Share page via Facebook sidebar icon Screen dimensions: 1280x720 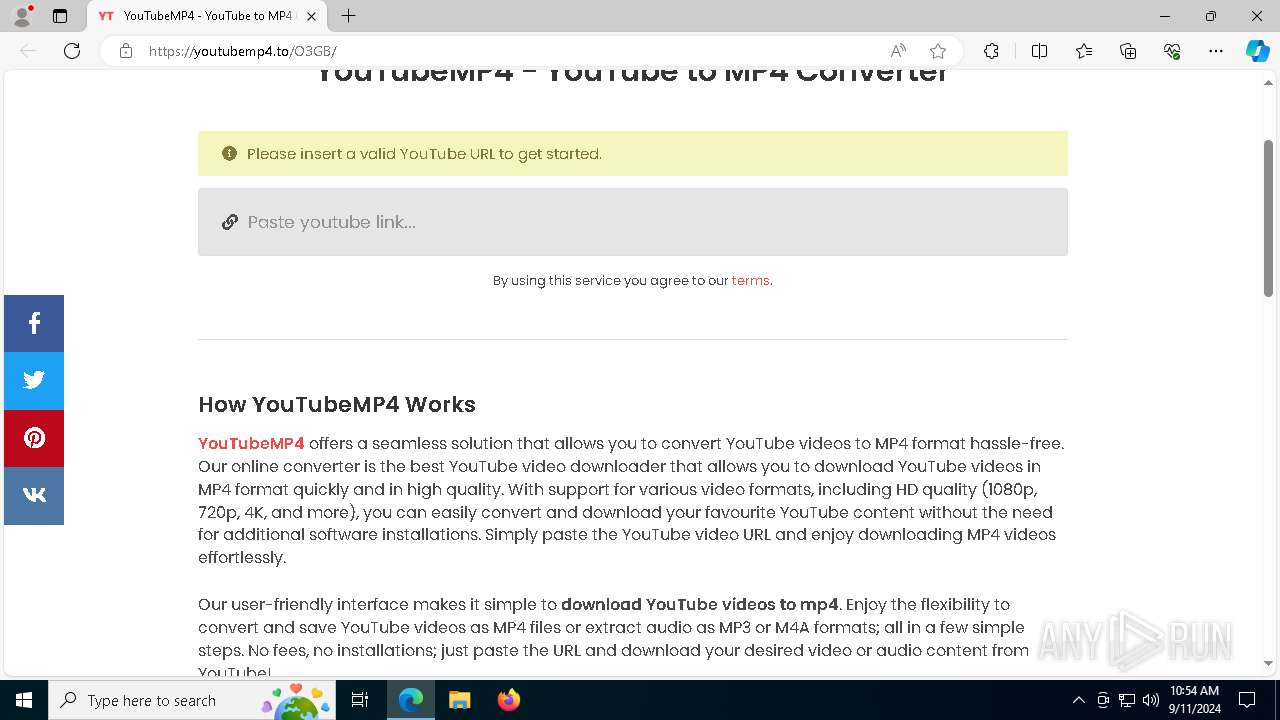[34, 323]
